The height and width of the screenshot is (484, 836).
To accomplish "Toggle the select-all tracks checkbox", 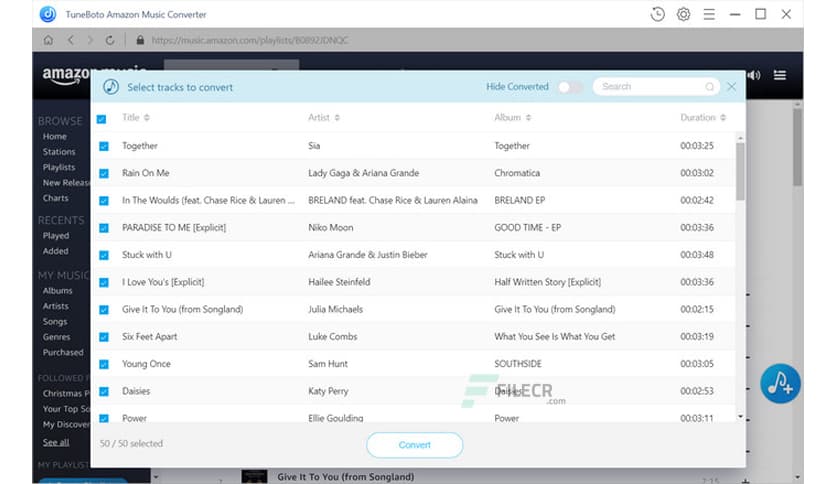I will click(101, 119).
